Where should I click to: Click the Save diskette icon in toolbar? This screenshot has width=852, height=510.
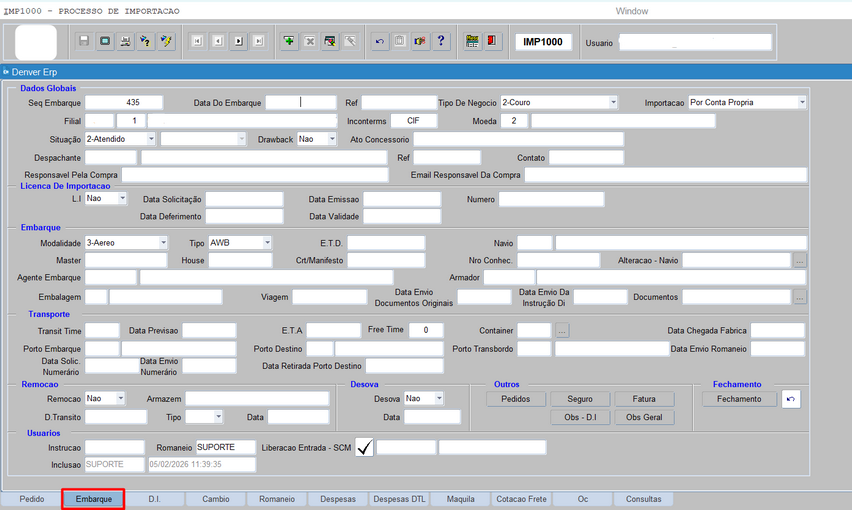(x=84, y=41)
